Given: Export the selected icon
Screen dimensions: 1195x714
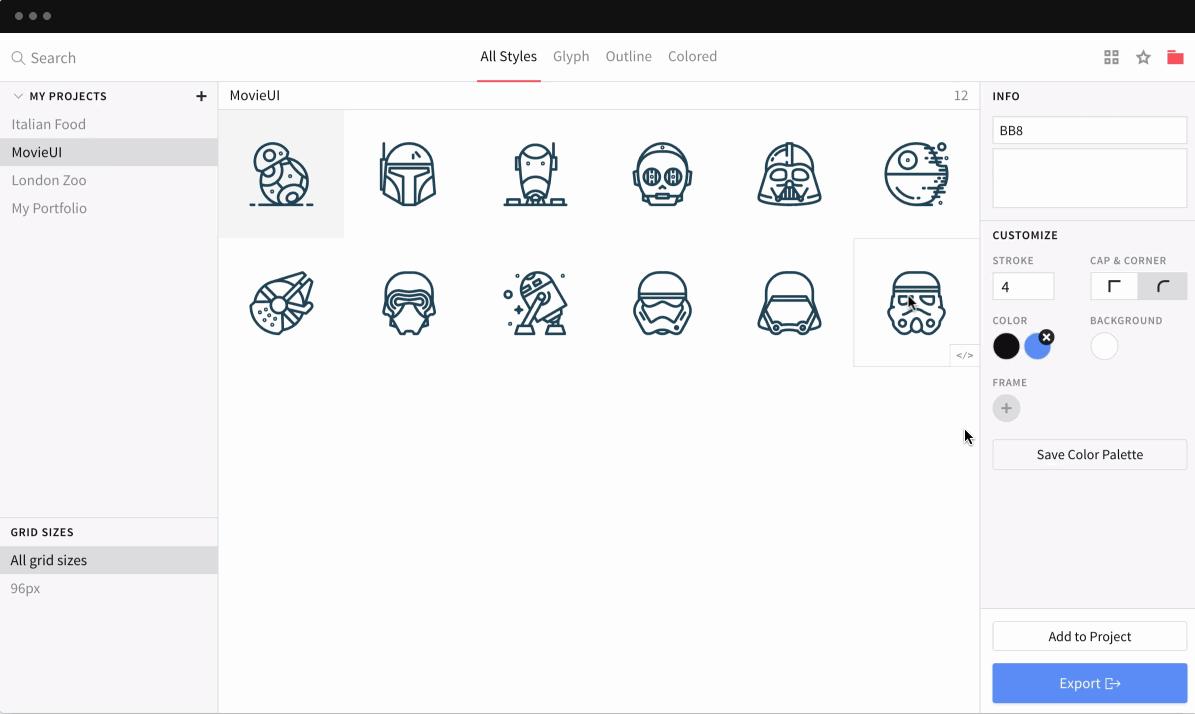Looking at the screenshot, I should [x=1089, y=684].
